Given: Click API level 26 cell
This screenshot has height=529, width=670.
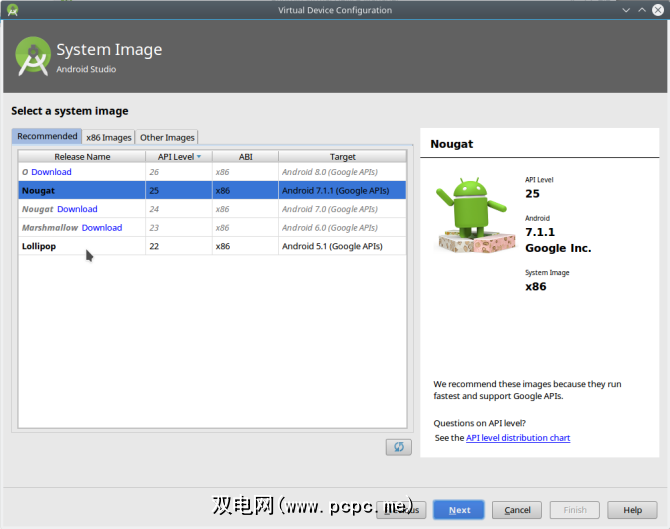Looking at the screenshot, I should click(x=179, y=172).
